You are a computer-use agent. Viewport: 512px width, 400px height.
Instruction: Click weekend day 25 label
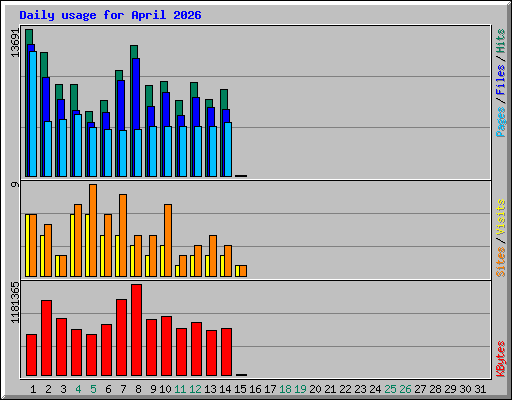(390, 389)
